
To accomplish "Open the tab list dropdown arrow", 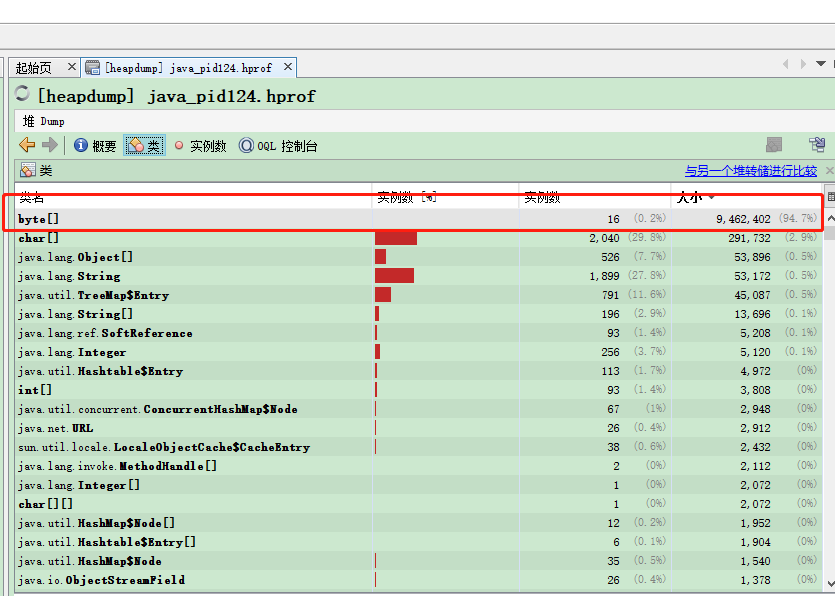I will pos(821,64).
